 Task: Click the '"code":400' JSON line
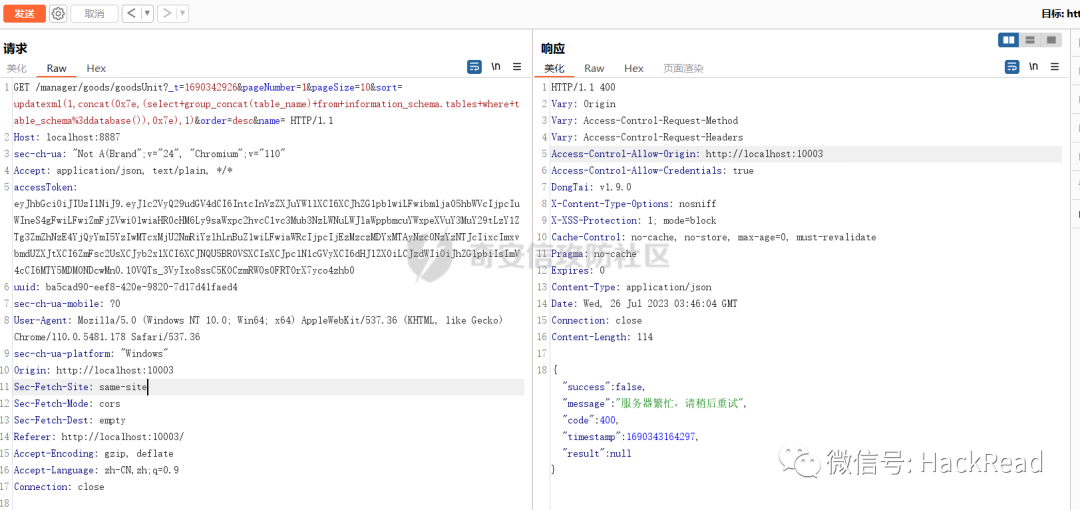tap(591, 420)
